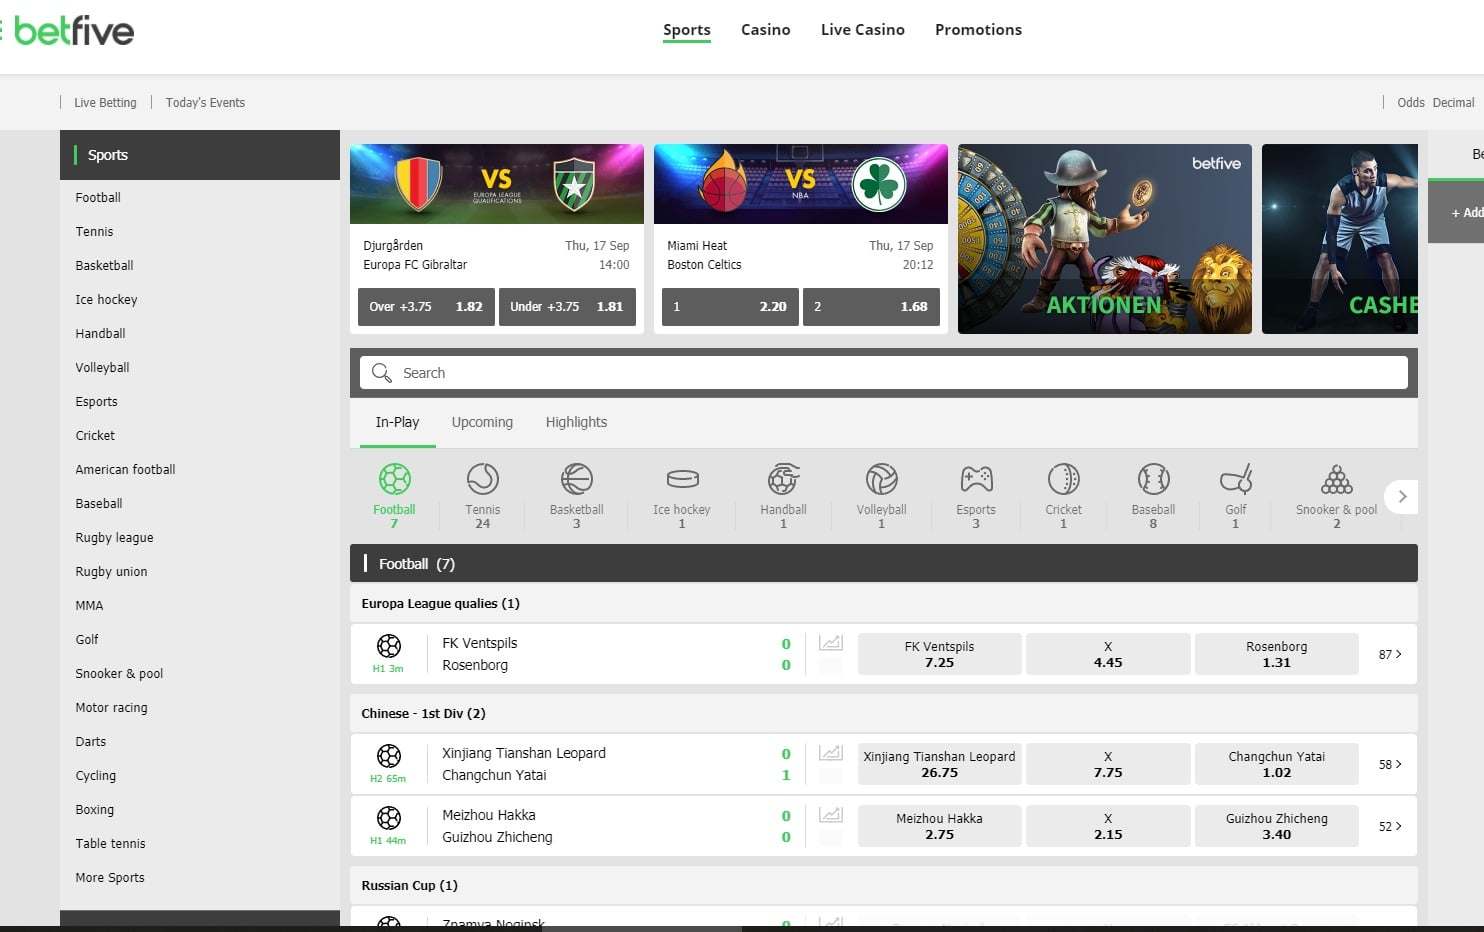This screenshot has height=932, width=1484.
Task: Open the Promotions navigation tab
Action: [x=978, y=30]
